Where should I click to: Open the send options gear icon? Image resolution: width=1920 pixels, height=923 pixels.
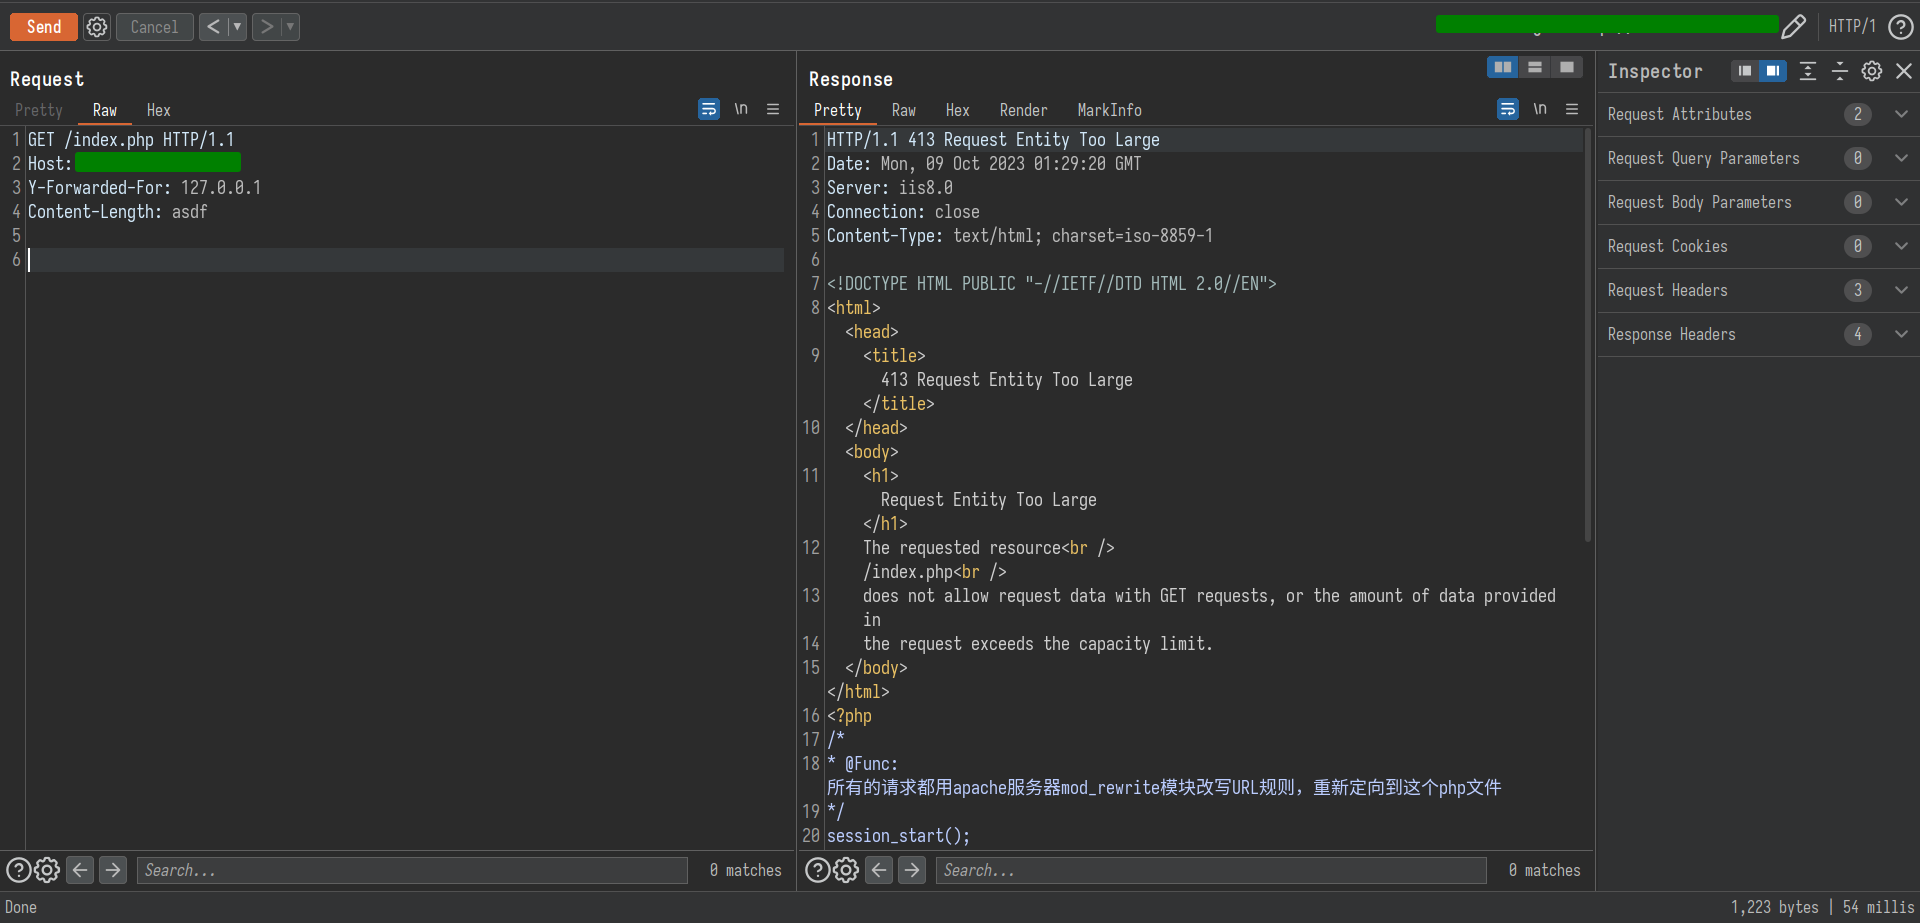tap(97, 27)
